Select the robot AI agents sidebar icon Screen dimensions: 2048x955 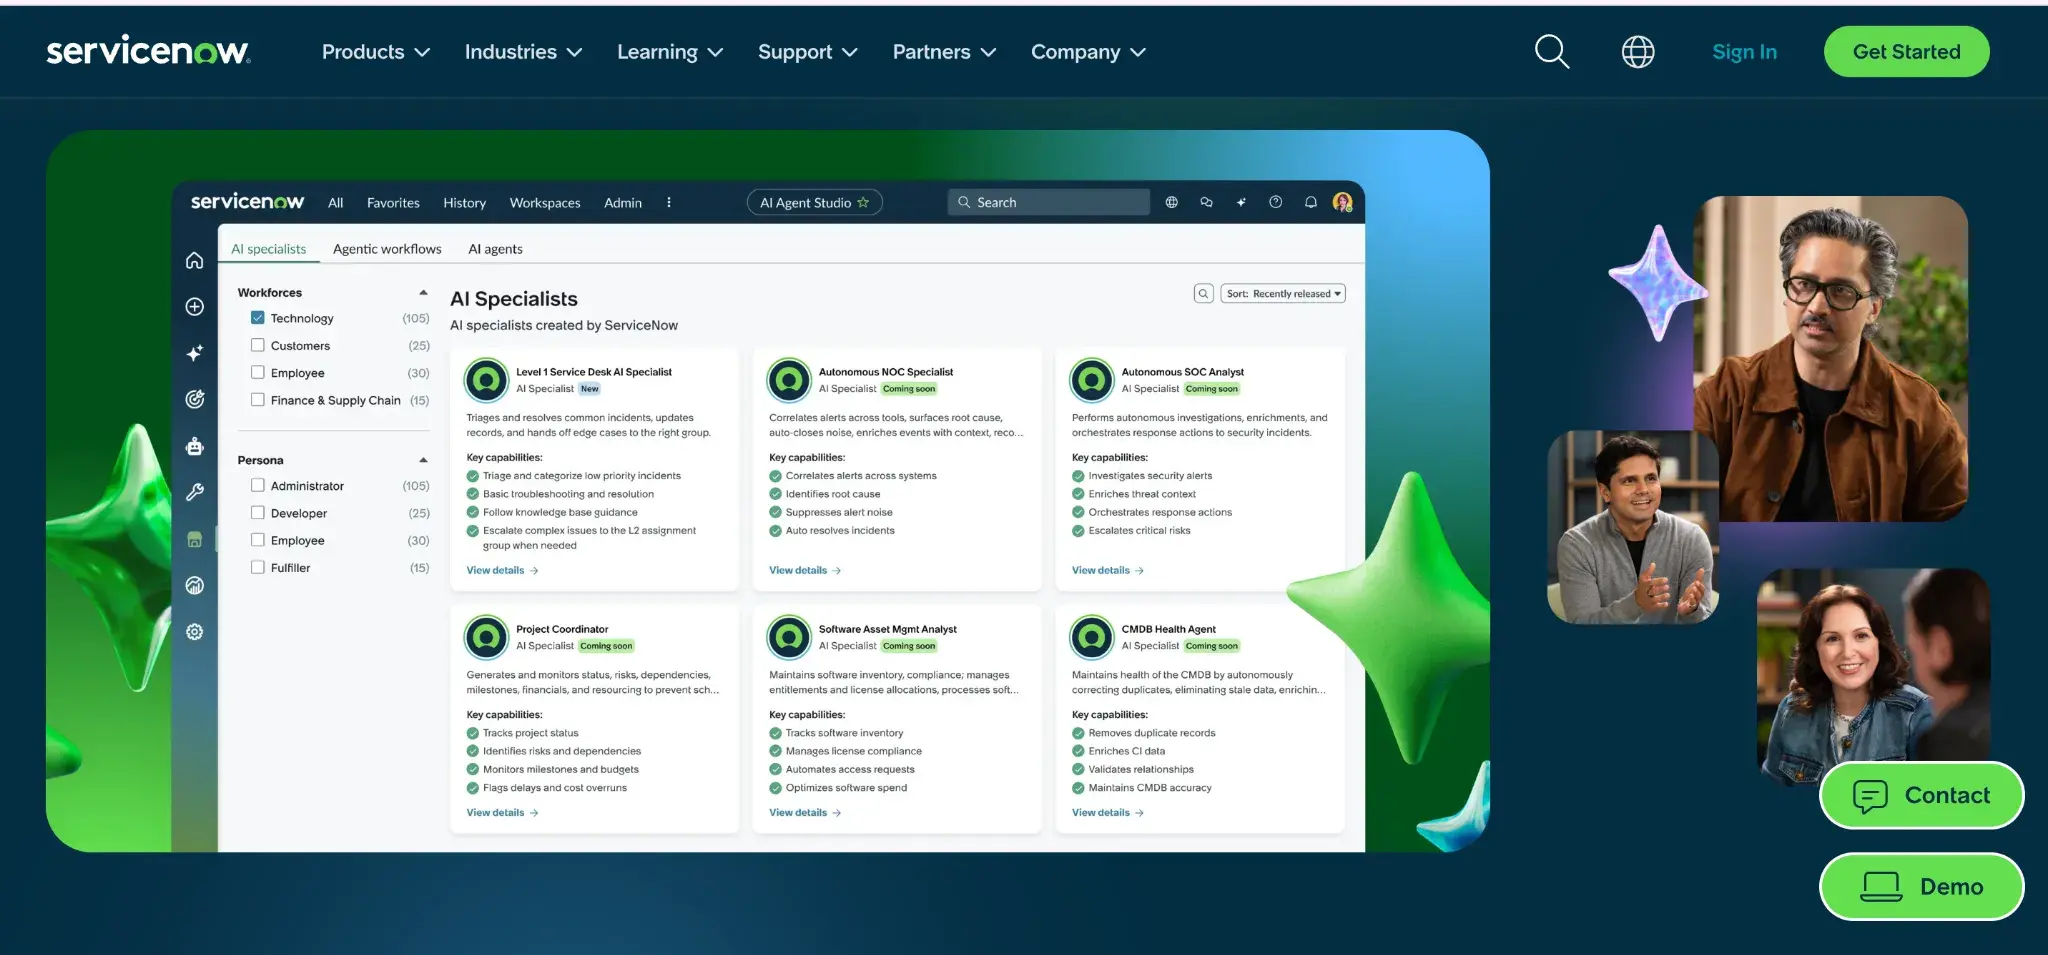coord(195,445)
